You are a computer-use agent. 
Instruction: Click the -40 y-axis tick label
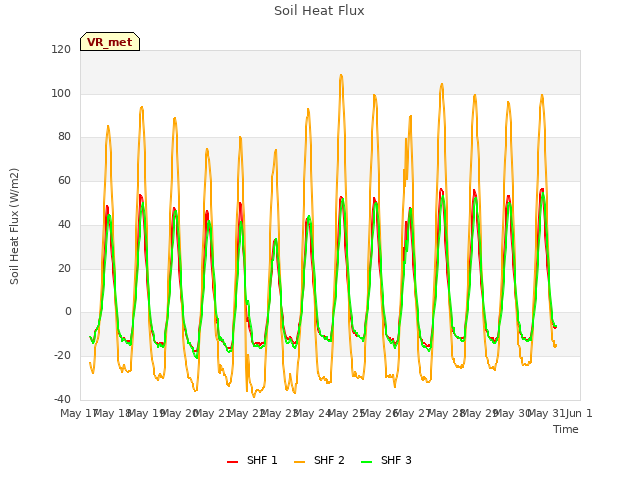(62, 399)
